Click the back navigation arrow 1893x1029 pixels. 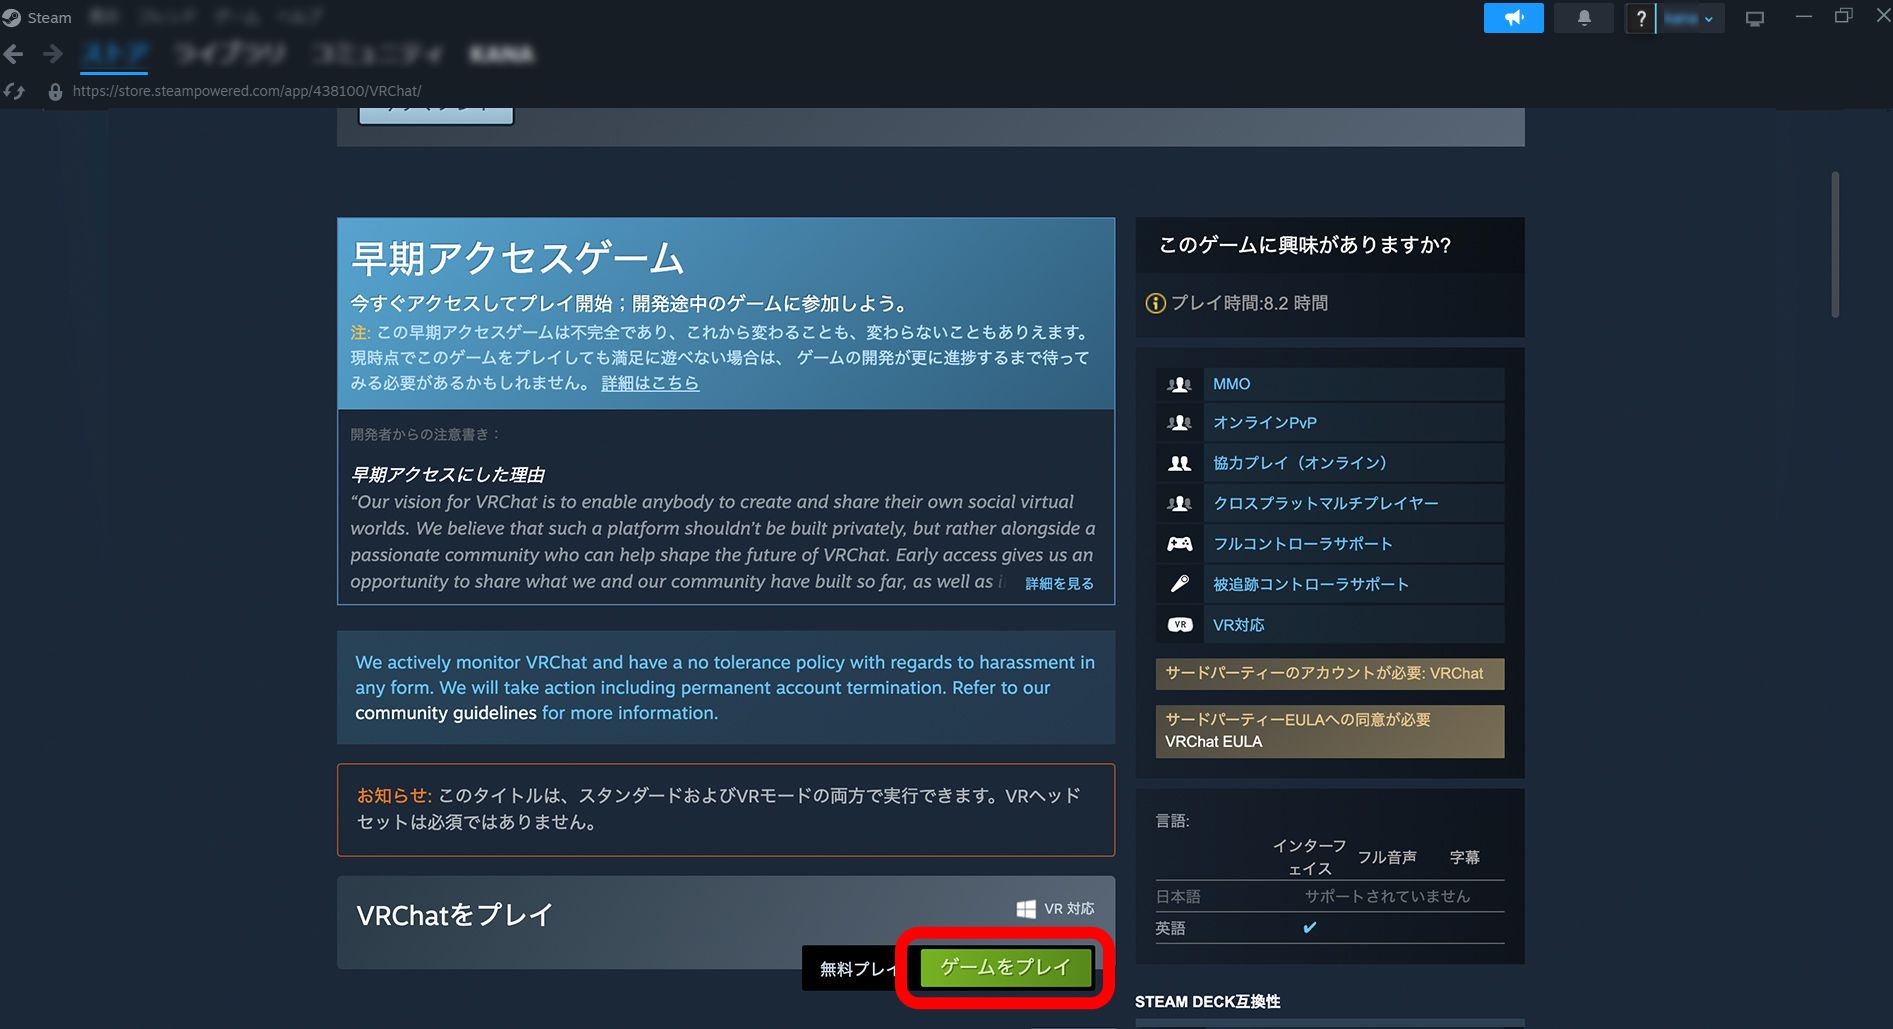point(14,54)
